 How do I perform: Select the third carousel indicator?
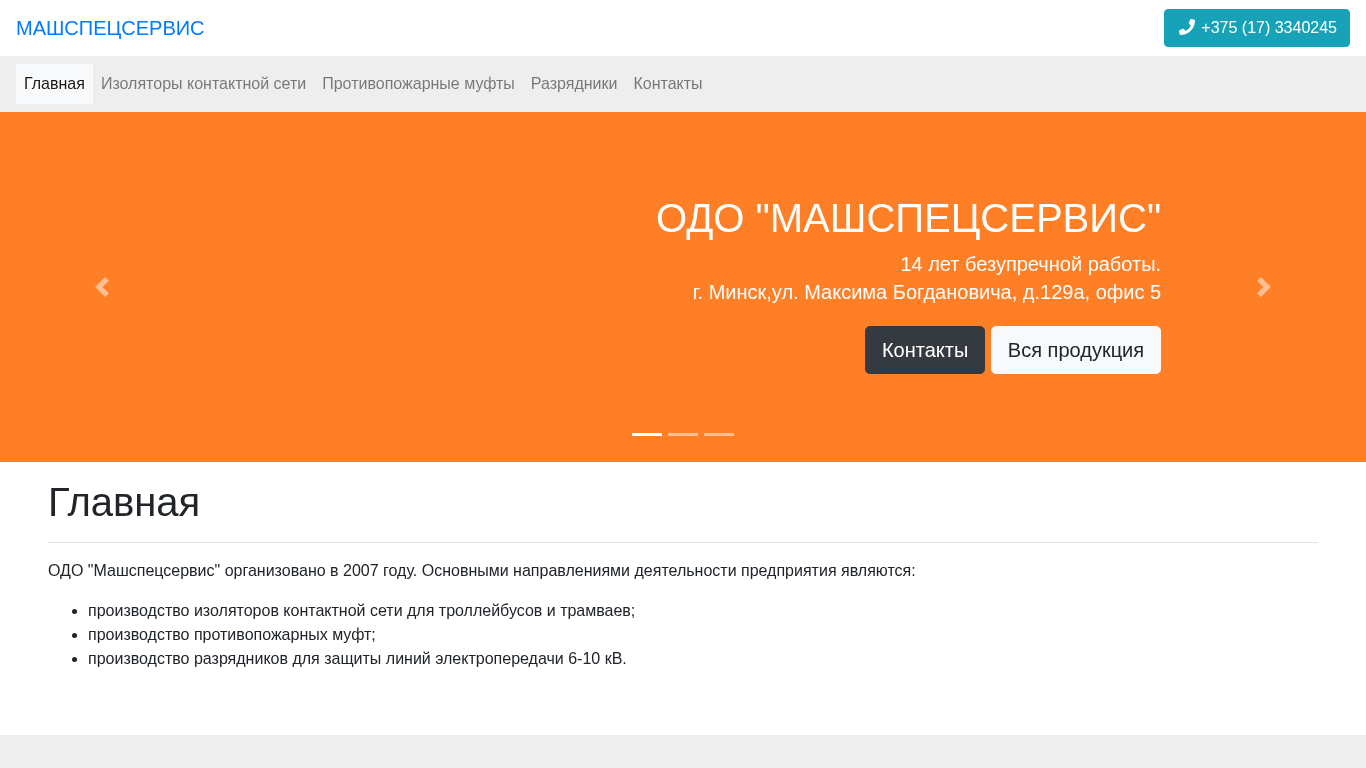(x=719, y=434)
